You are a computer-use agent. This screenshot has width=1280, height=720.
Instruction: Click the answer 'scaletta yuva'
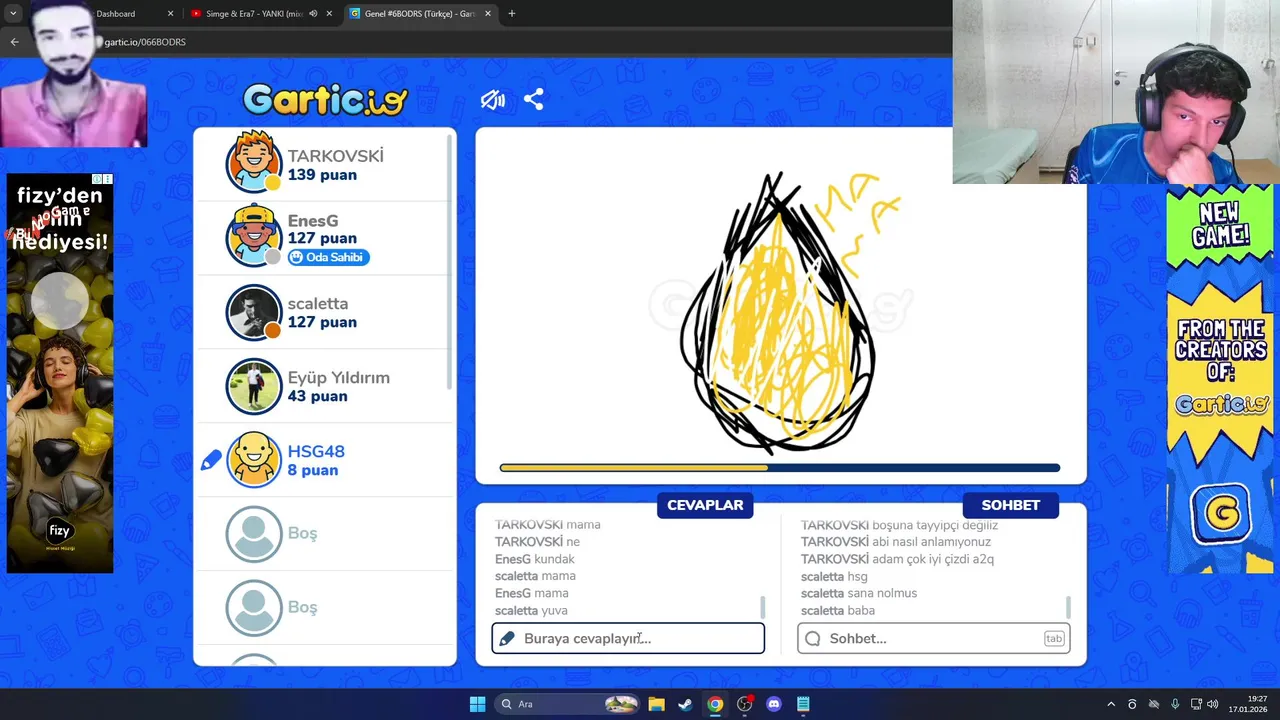[x=532, y=611]
